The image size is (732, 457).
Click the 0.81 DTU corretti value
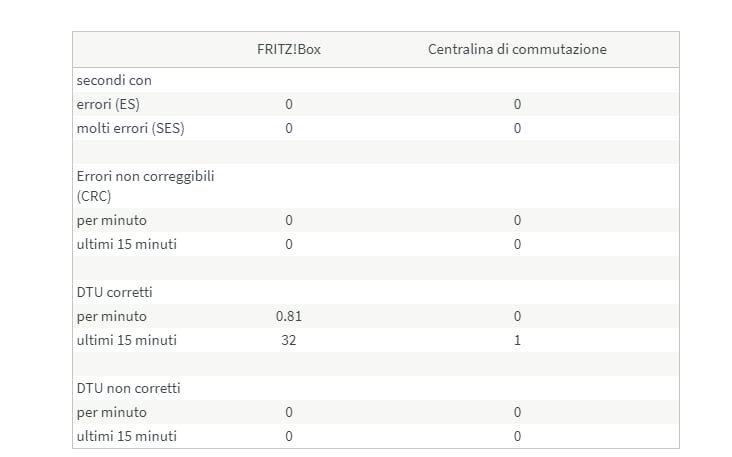pos(288,316)
